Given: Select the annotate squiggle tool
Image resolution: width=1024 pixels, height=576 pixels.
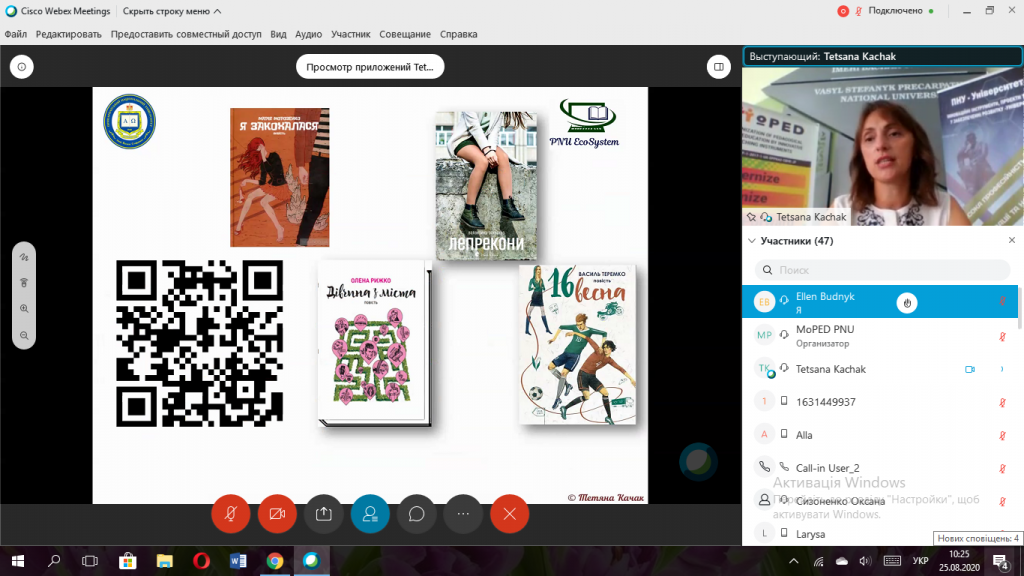Looking at the screenshot, I should [24, 258].
